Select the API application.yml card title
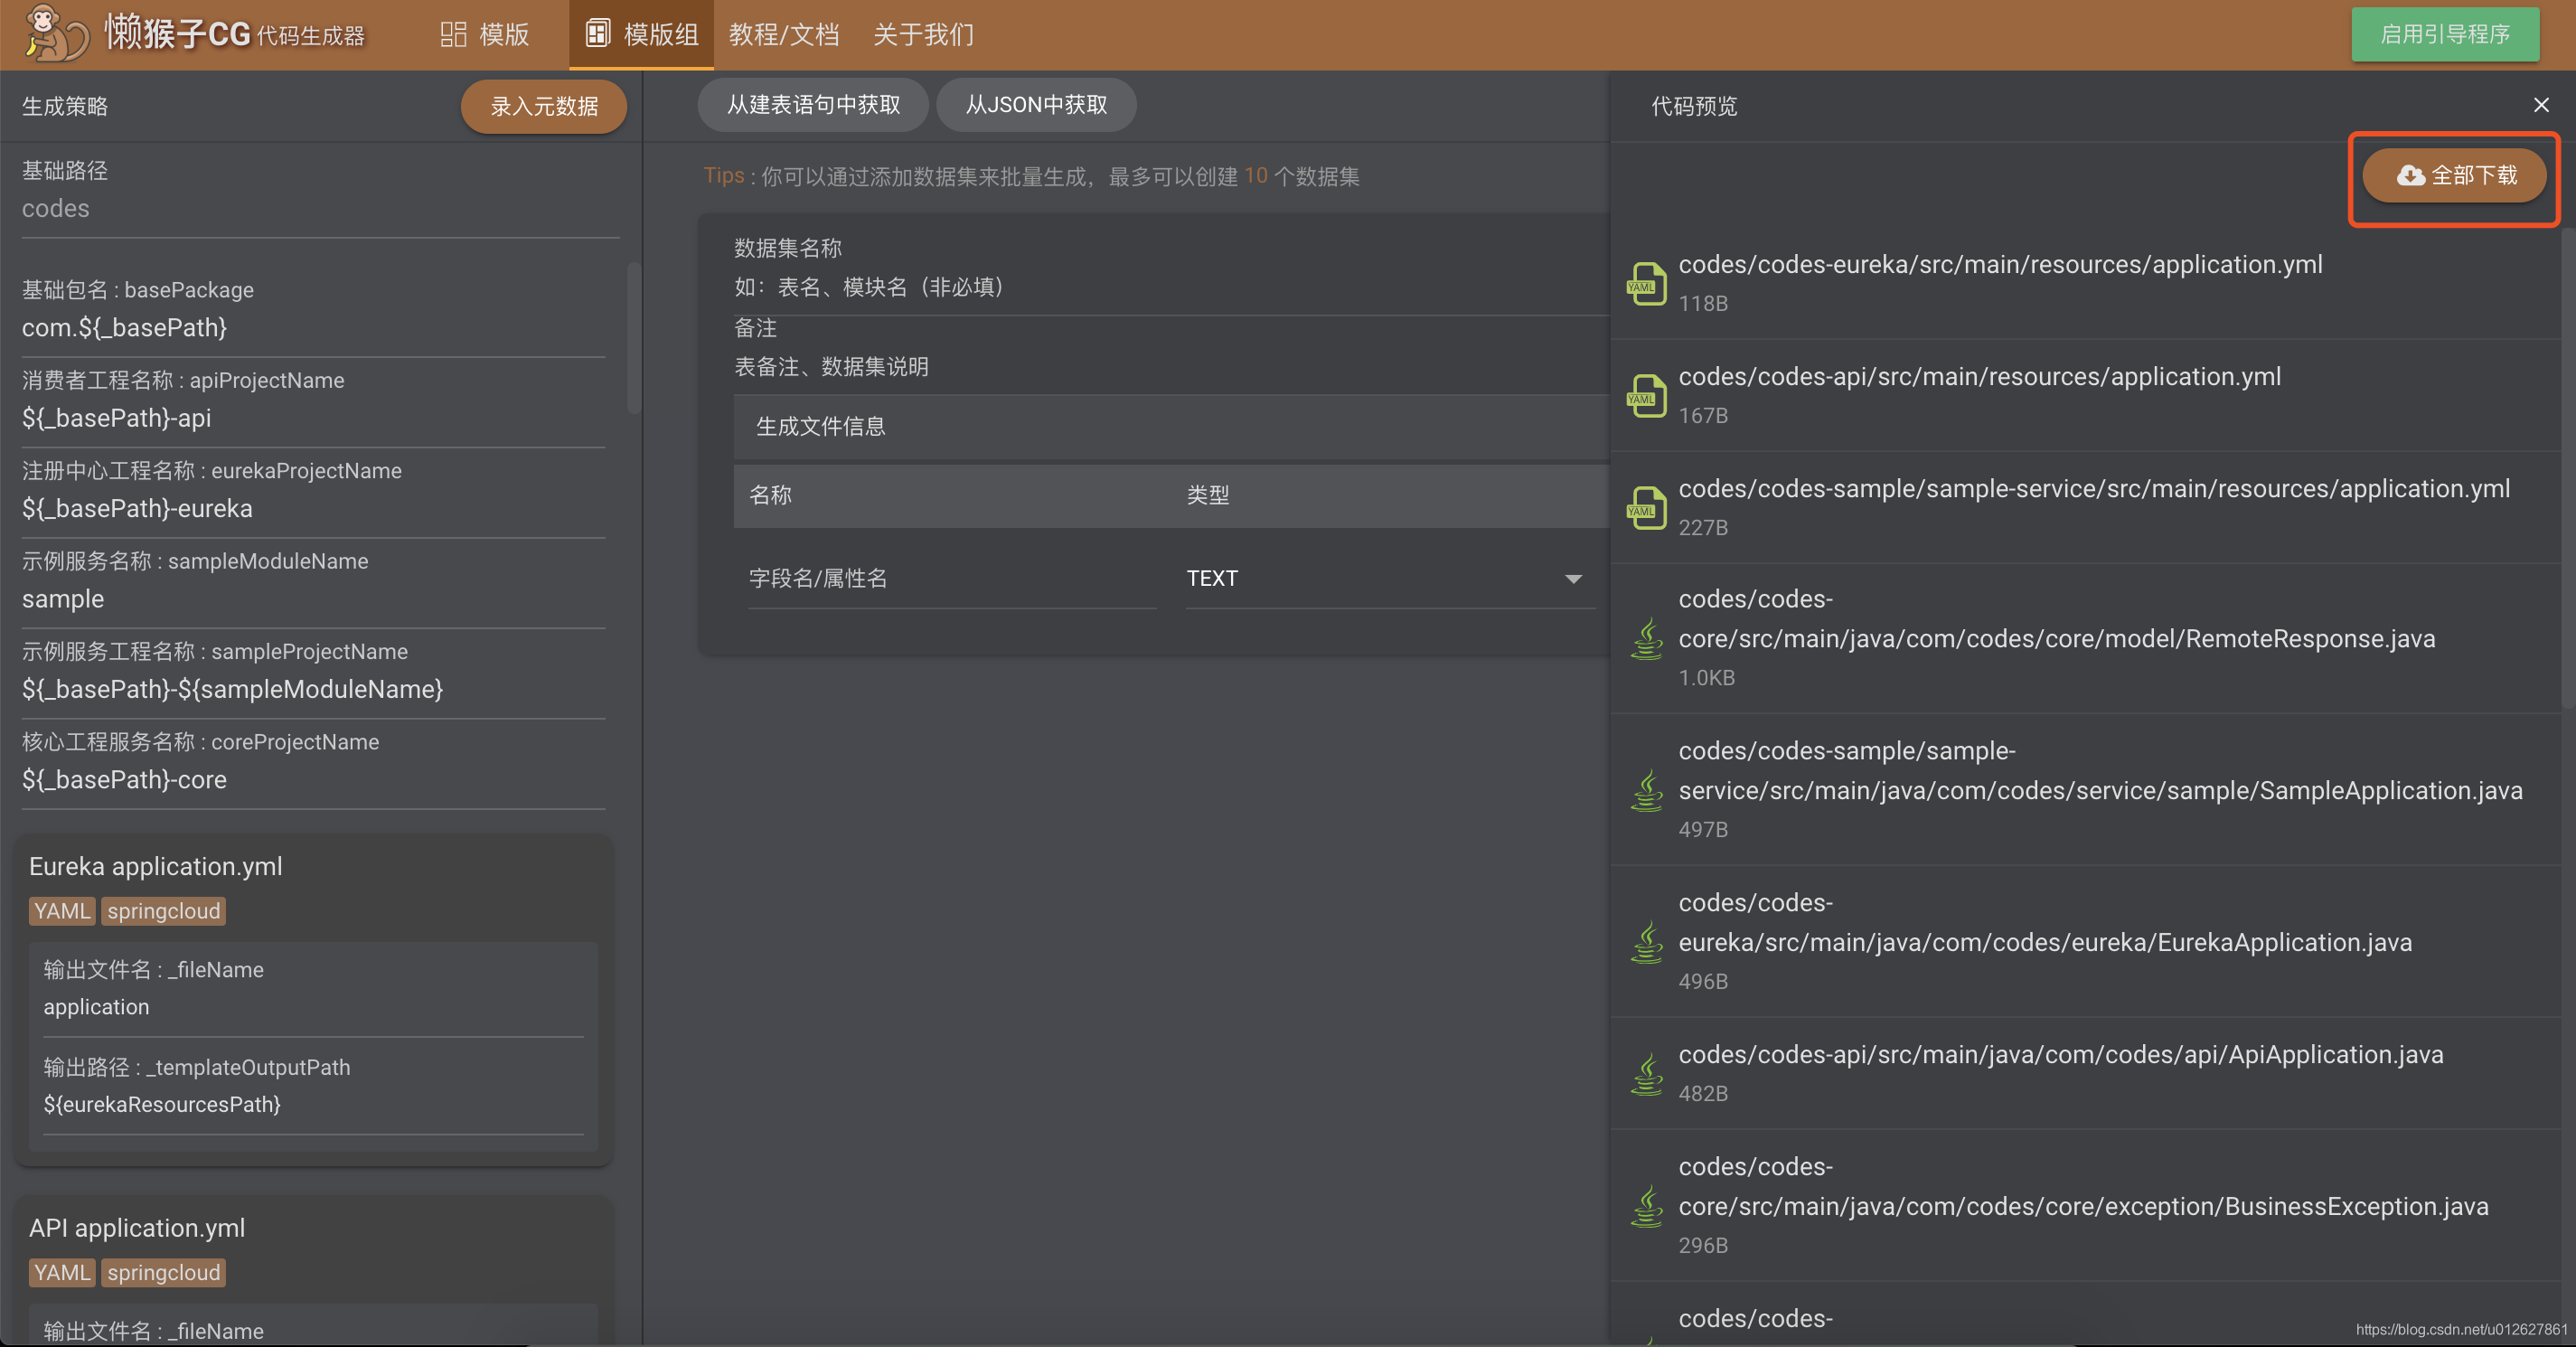This screenshot has height=1347, width=2576. (137, 1228)
